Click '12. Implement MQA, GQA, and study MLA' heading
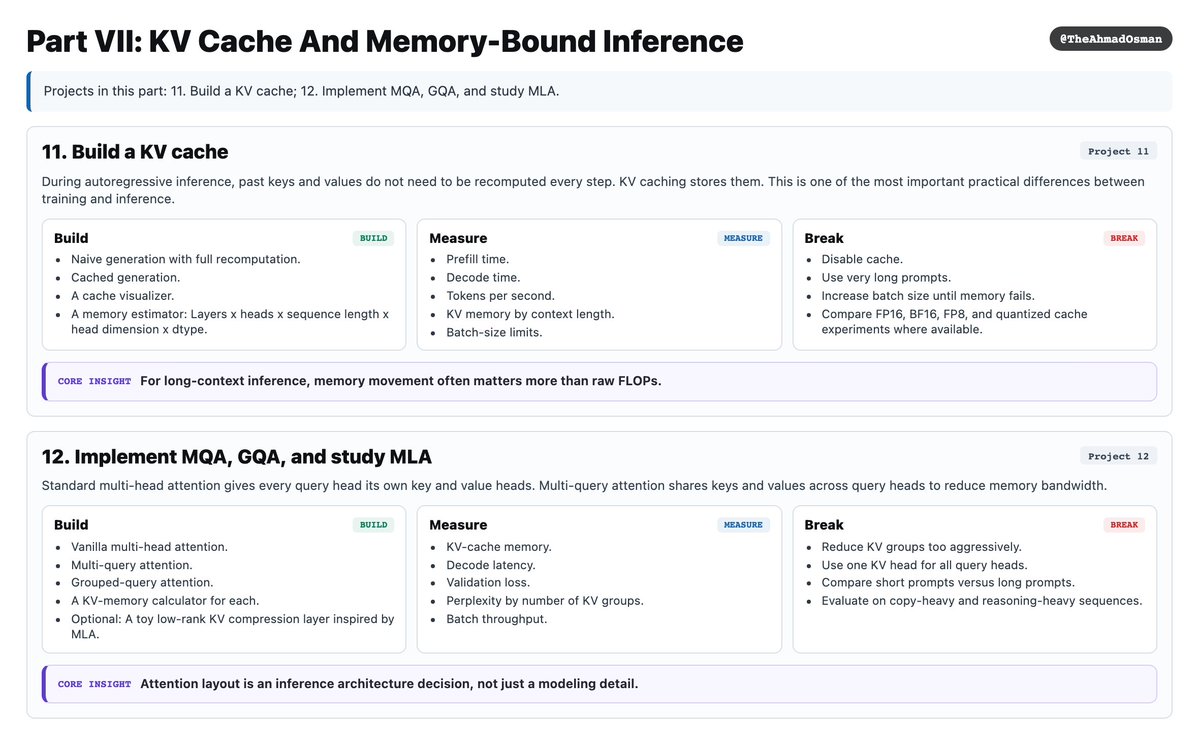The image size is (1199, 743). (x=236, y=456)
